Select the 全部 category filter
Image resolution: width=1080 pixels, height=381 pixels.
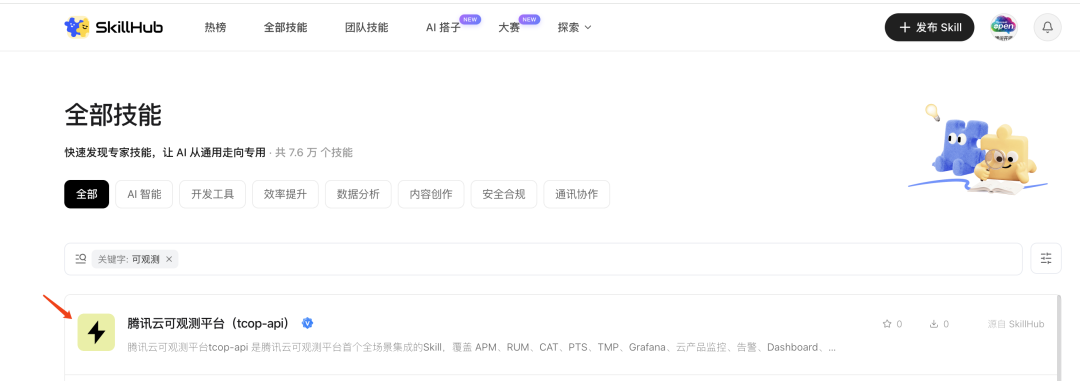(x=87, y=194)
